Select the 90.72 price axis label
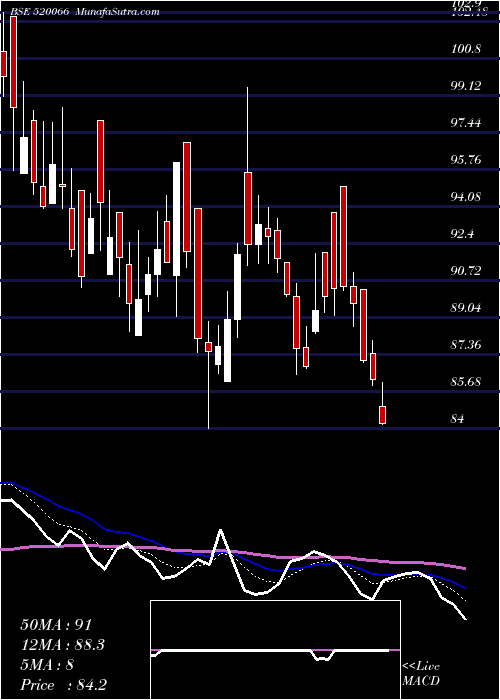Image resolution: width=500 pixels, height=700 pixels. pos(466,271)
